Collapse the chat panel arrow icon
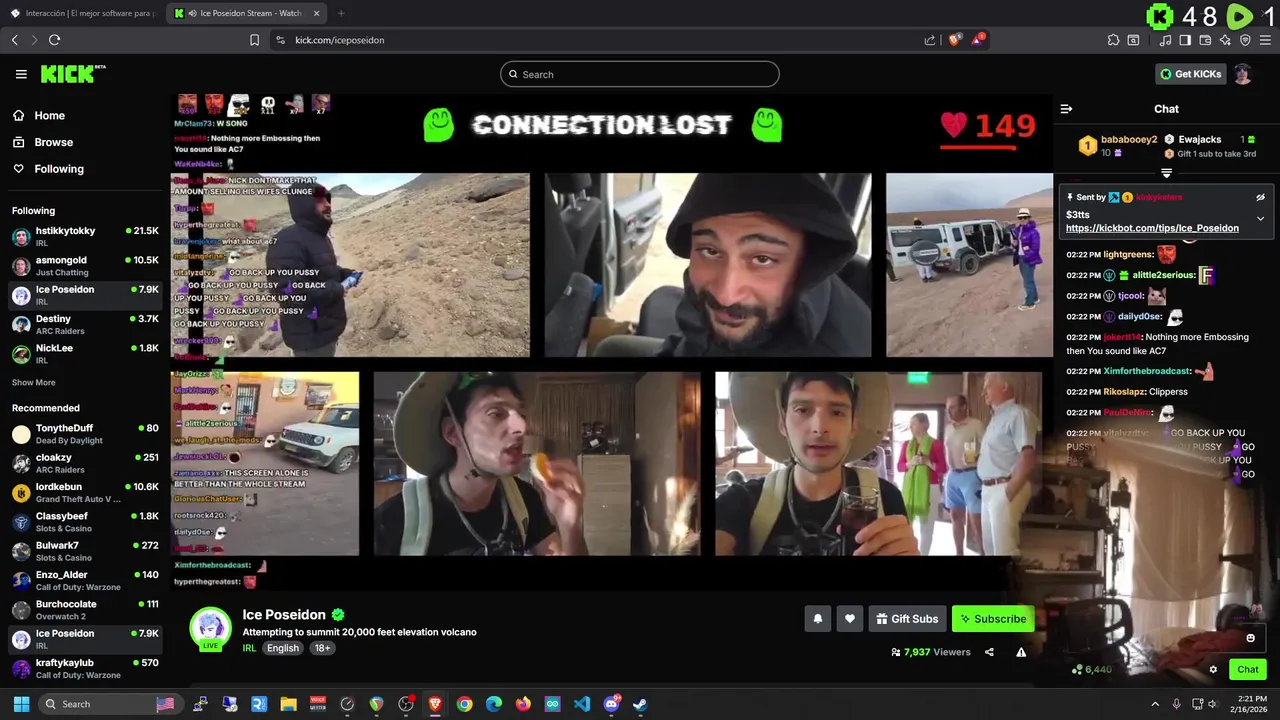Viewport: 1280px width, 720px height. click(1066, 109)
